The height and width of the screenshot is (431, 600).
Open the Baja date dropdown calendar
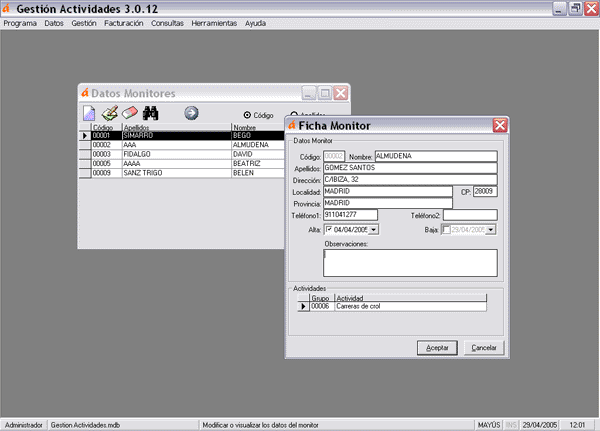(491, 230)
